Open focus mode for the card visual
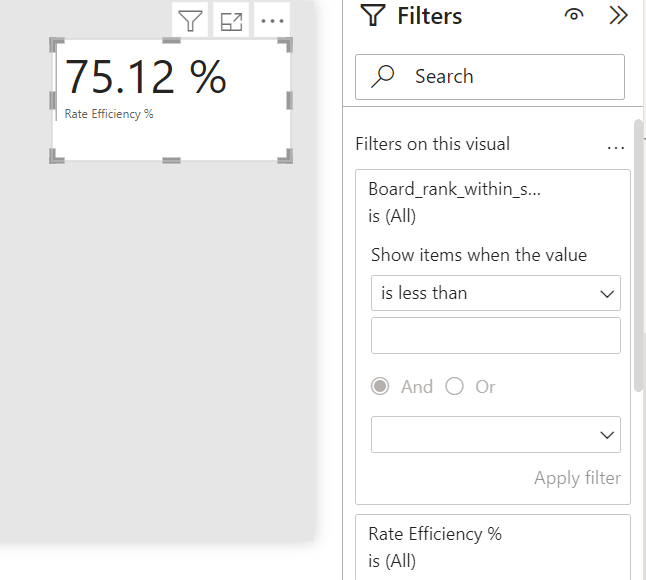The image size is (646, 580). (231, 21)
